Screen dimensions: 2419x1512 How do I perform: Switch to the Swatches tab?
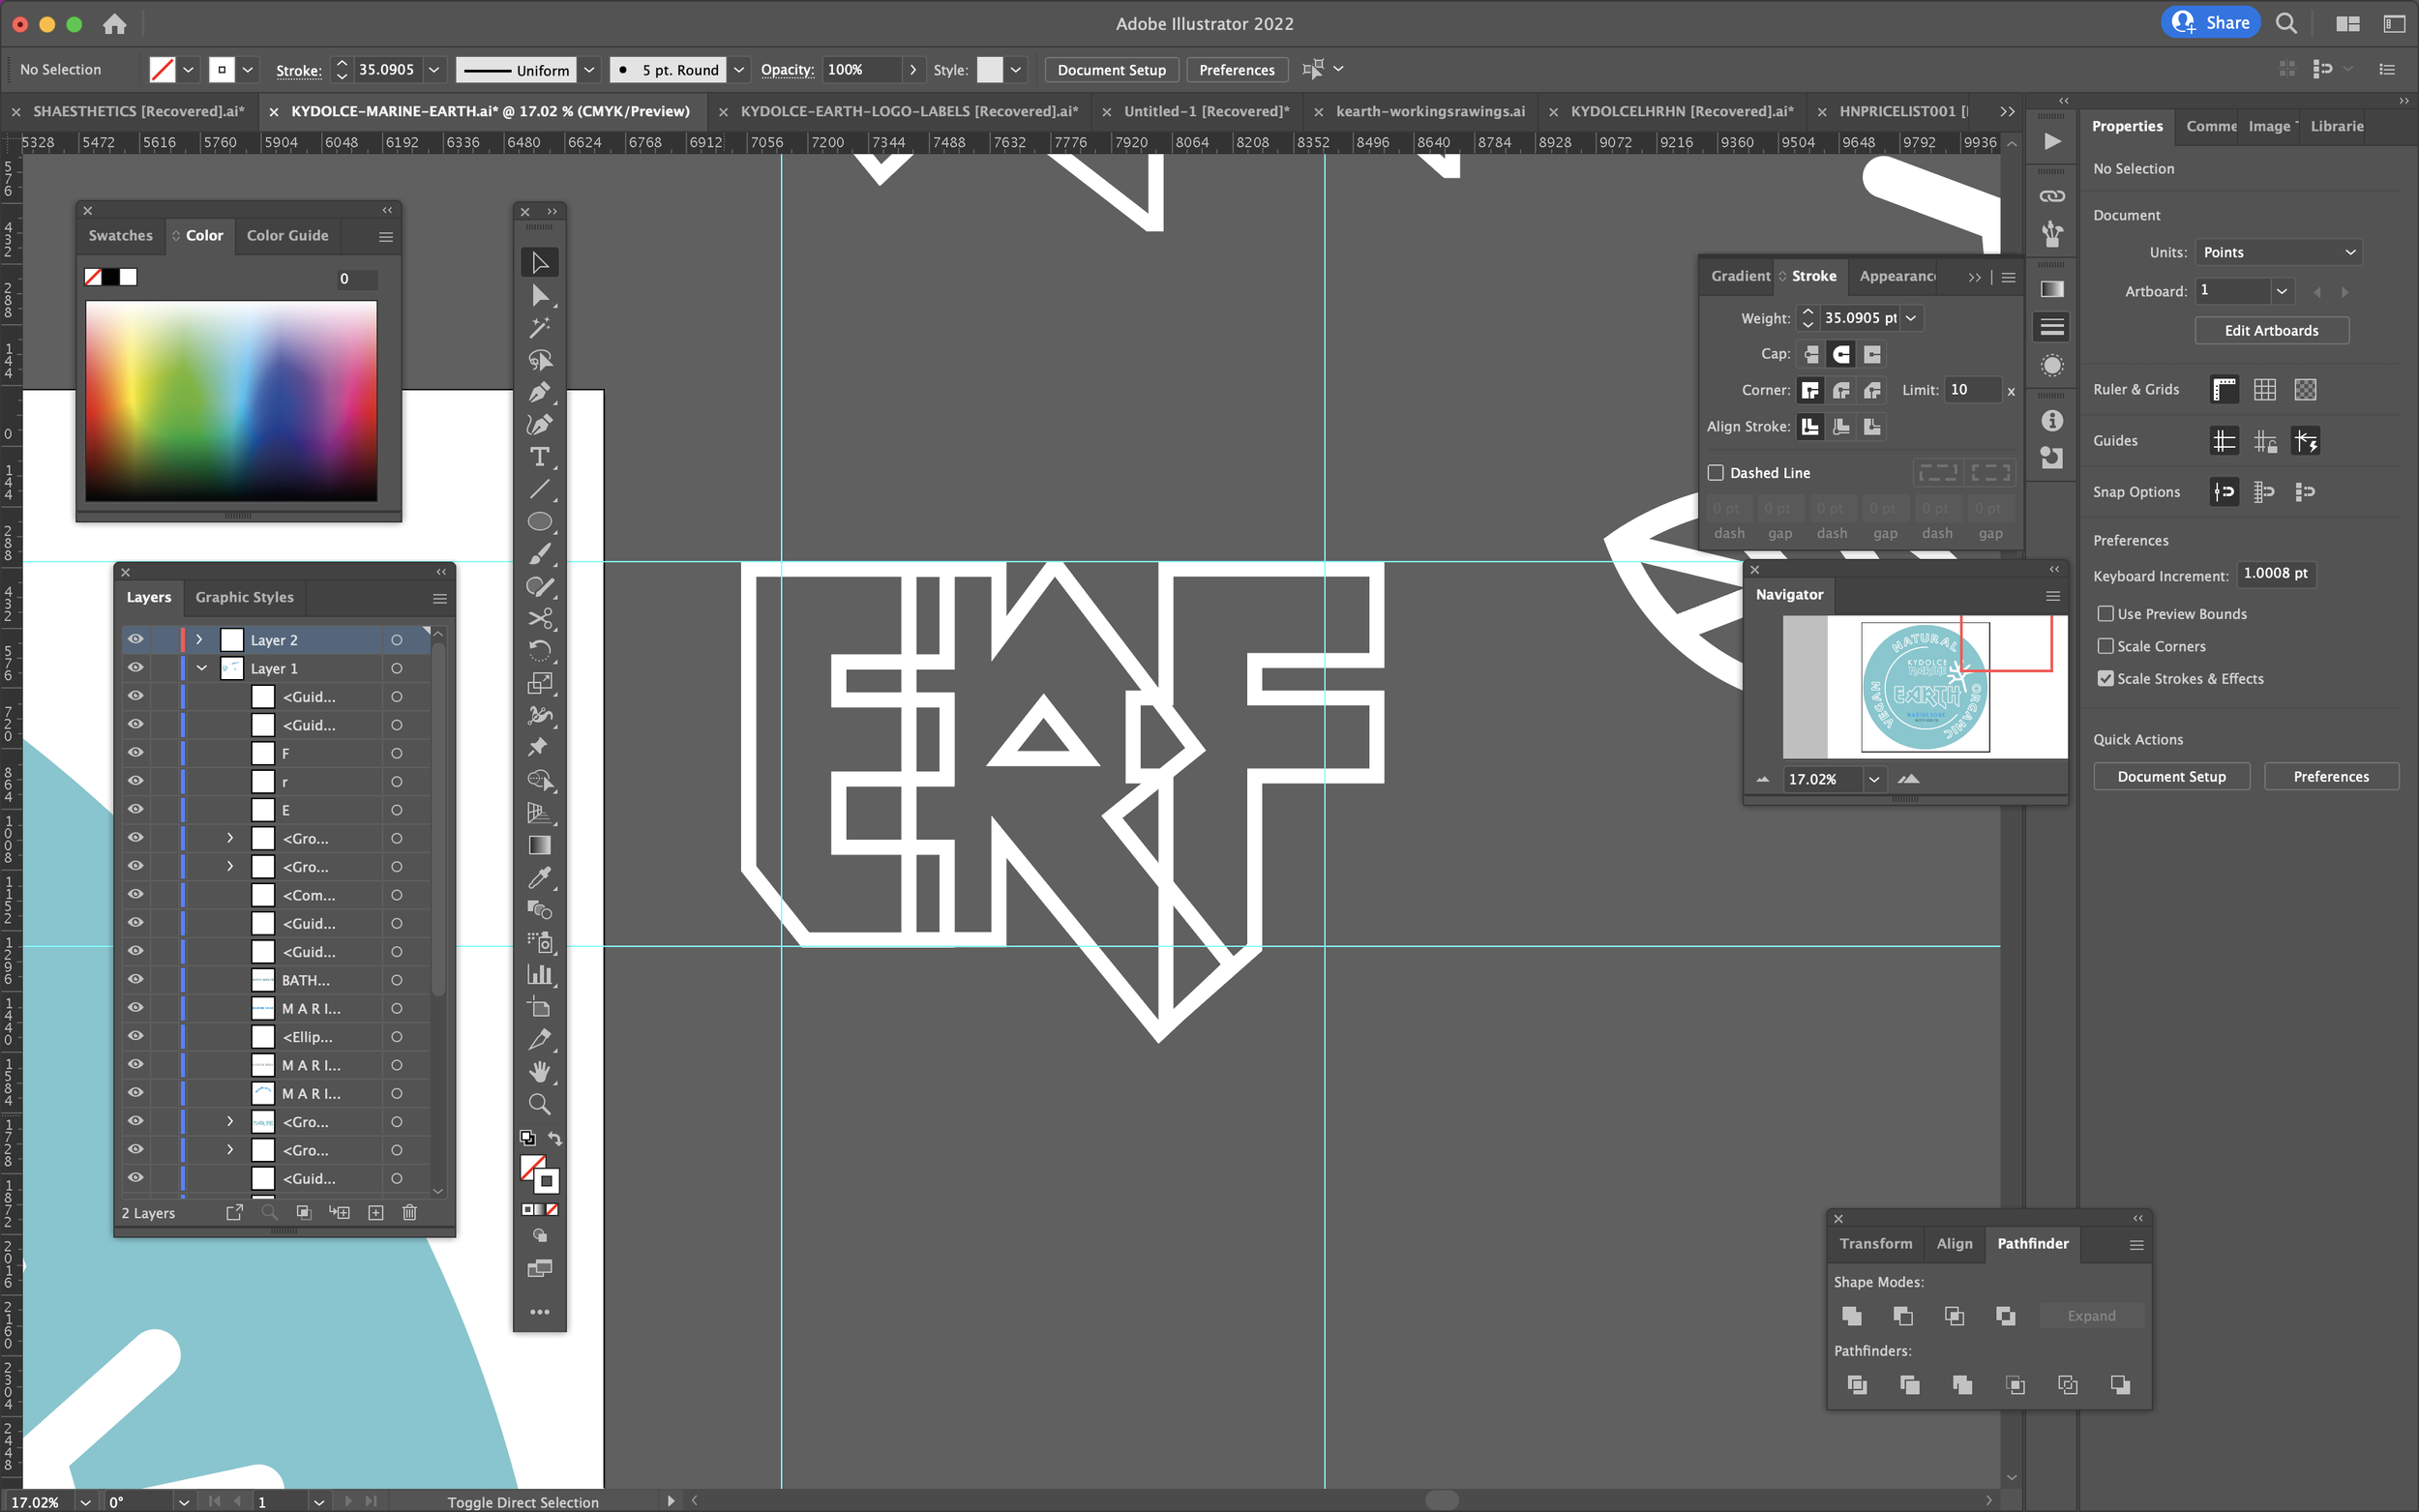pyautogui.click(x=120, y=235)
